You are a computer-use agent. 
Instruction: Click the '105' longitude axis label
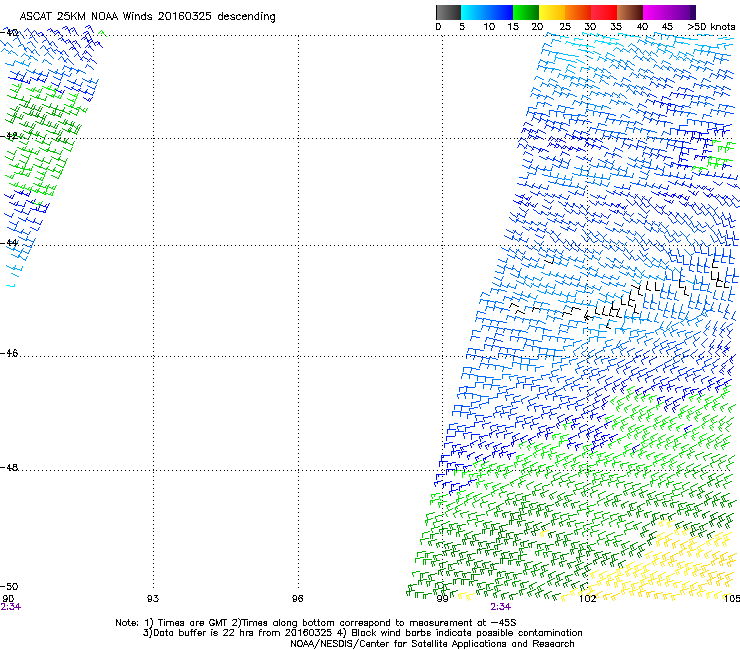(732, 599)
